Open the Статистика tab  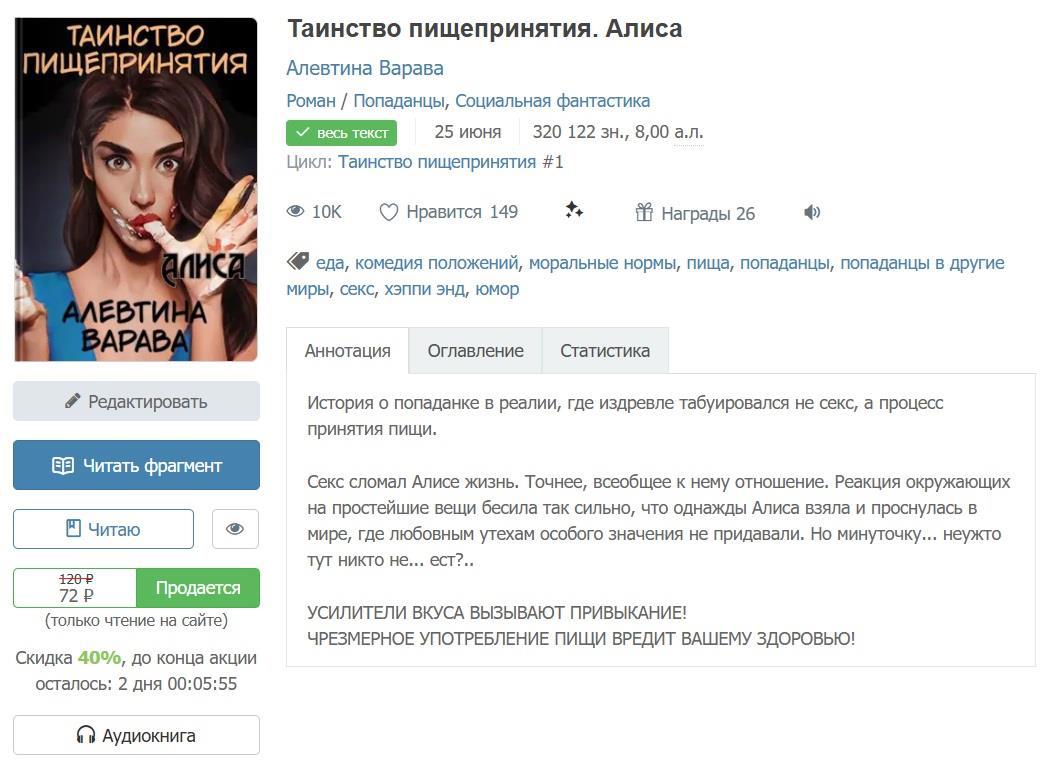coord(605,351)
